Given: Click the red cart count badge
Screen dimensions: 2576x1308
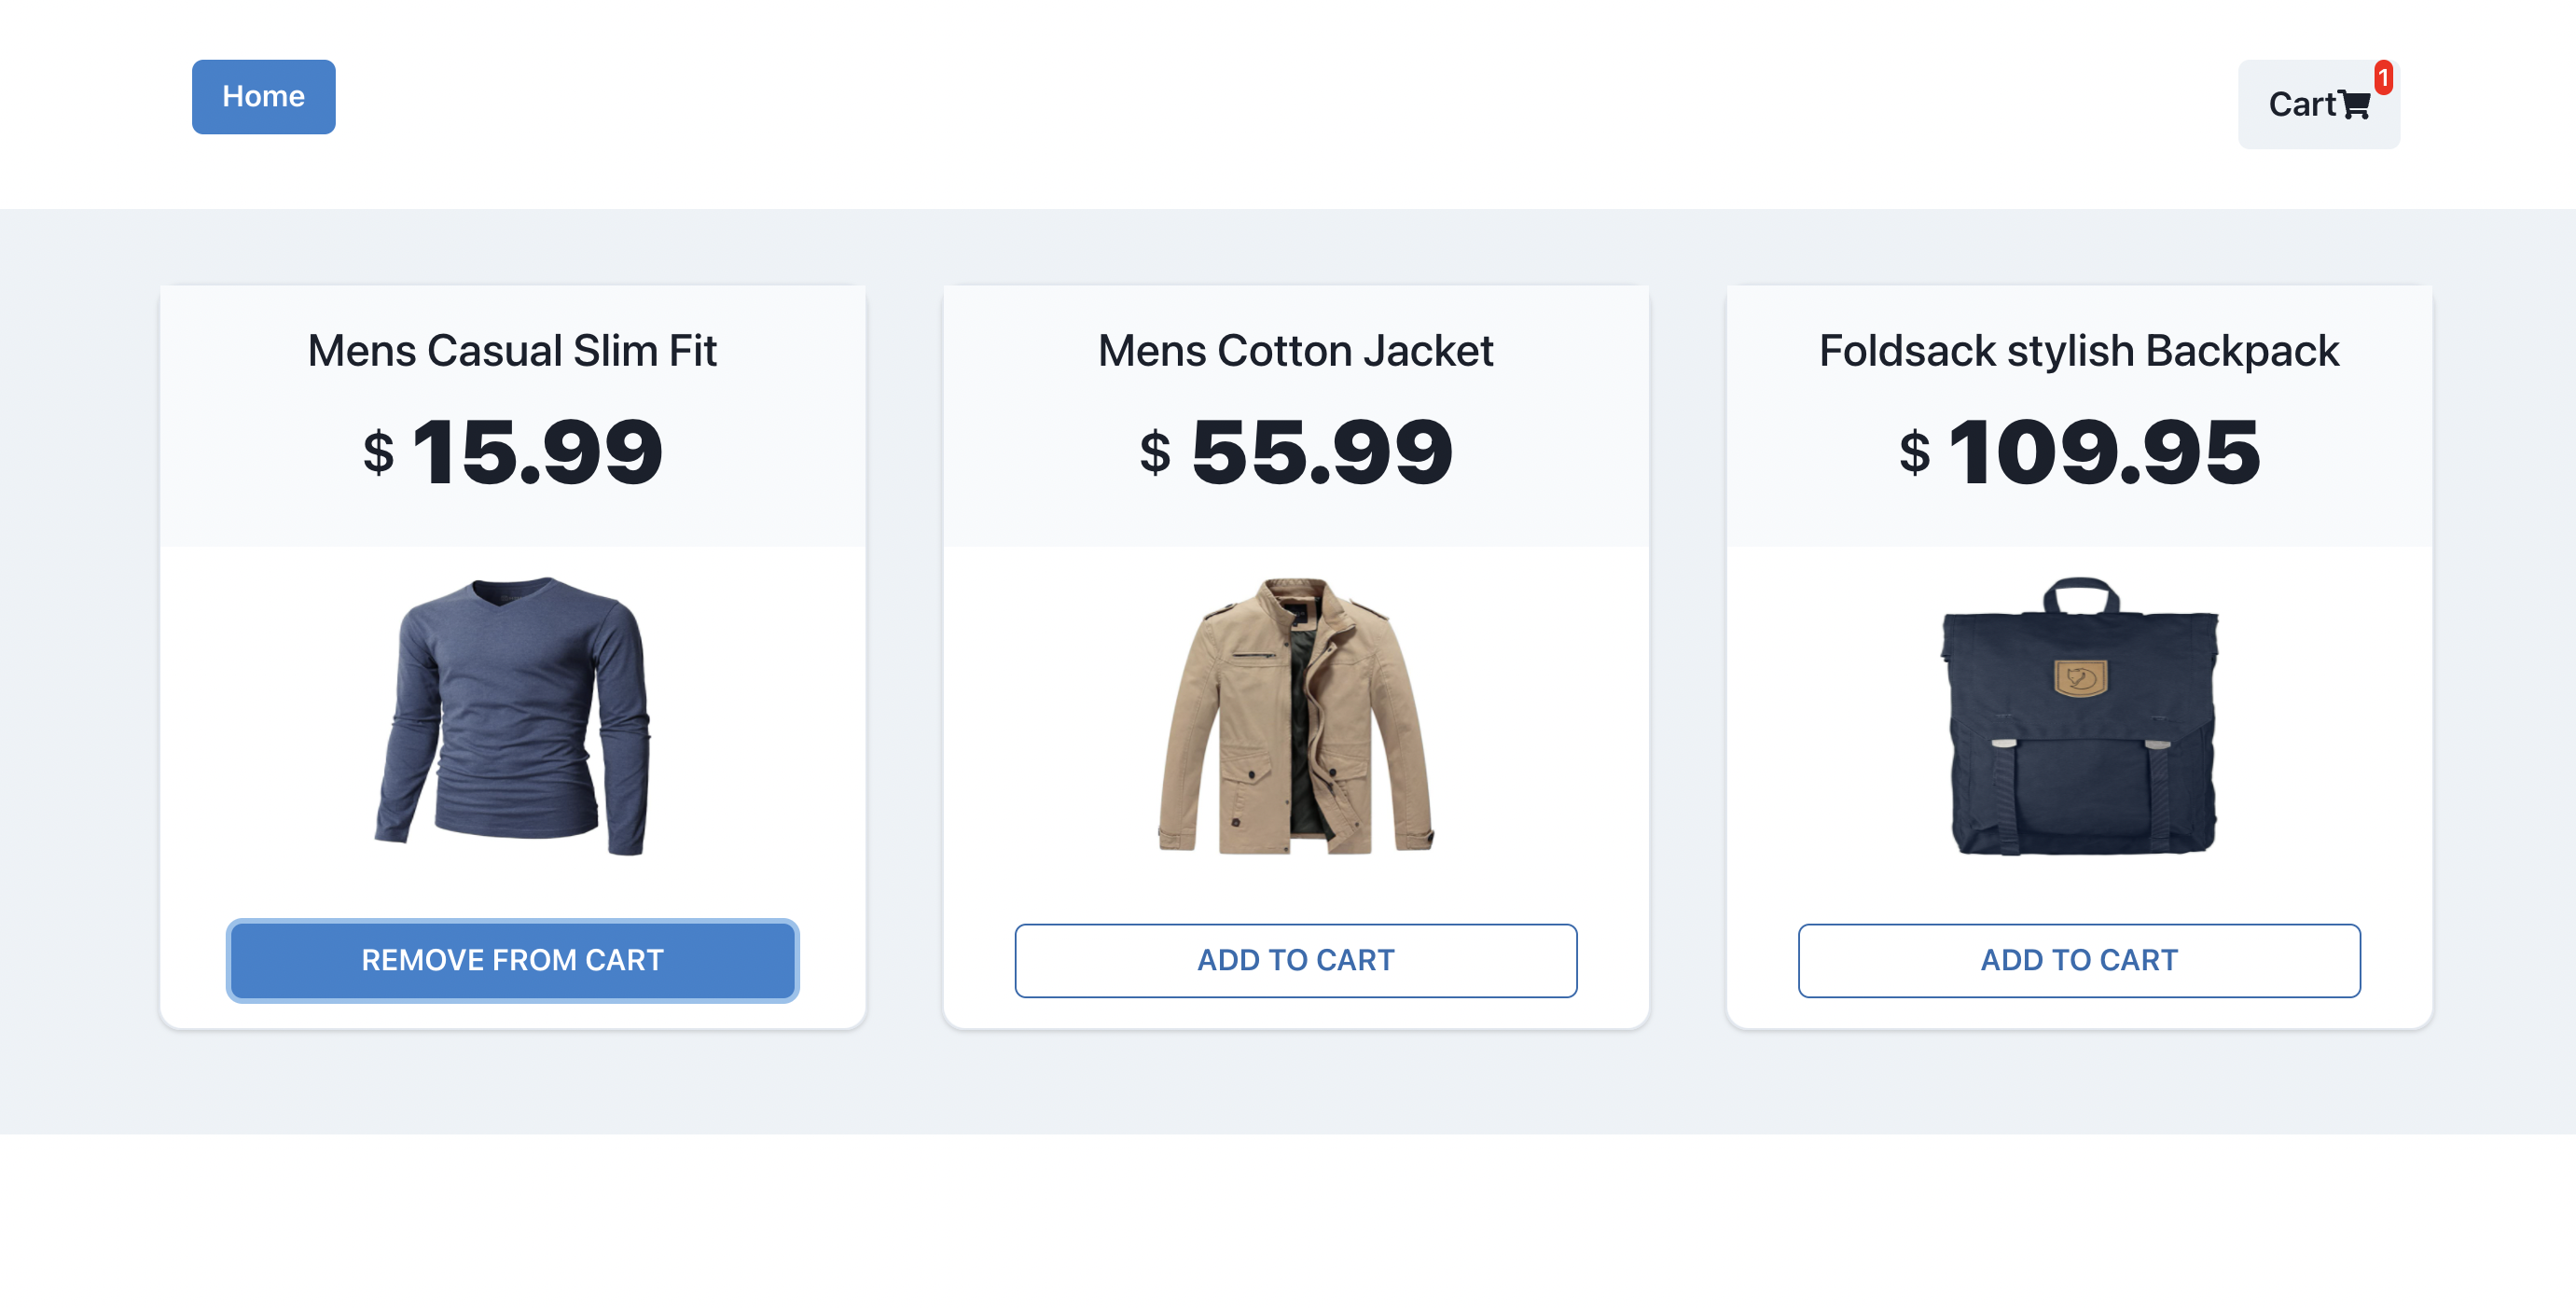Looking at the screenshot, I should pos(2383,78).
